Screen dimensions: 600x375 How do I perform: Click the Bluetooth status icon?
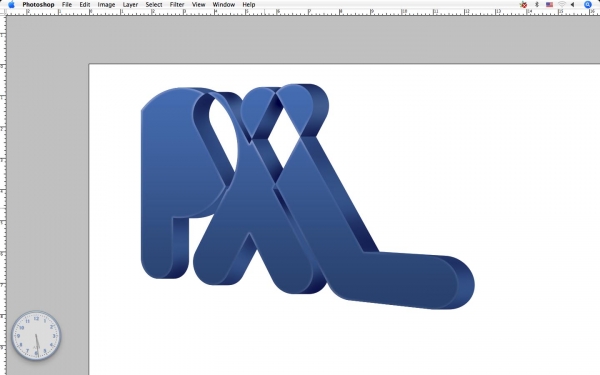pos(536,5)
